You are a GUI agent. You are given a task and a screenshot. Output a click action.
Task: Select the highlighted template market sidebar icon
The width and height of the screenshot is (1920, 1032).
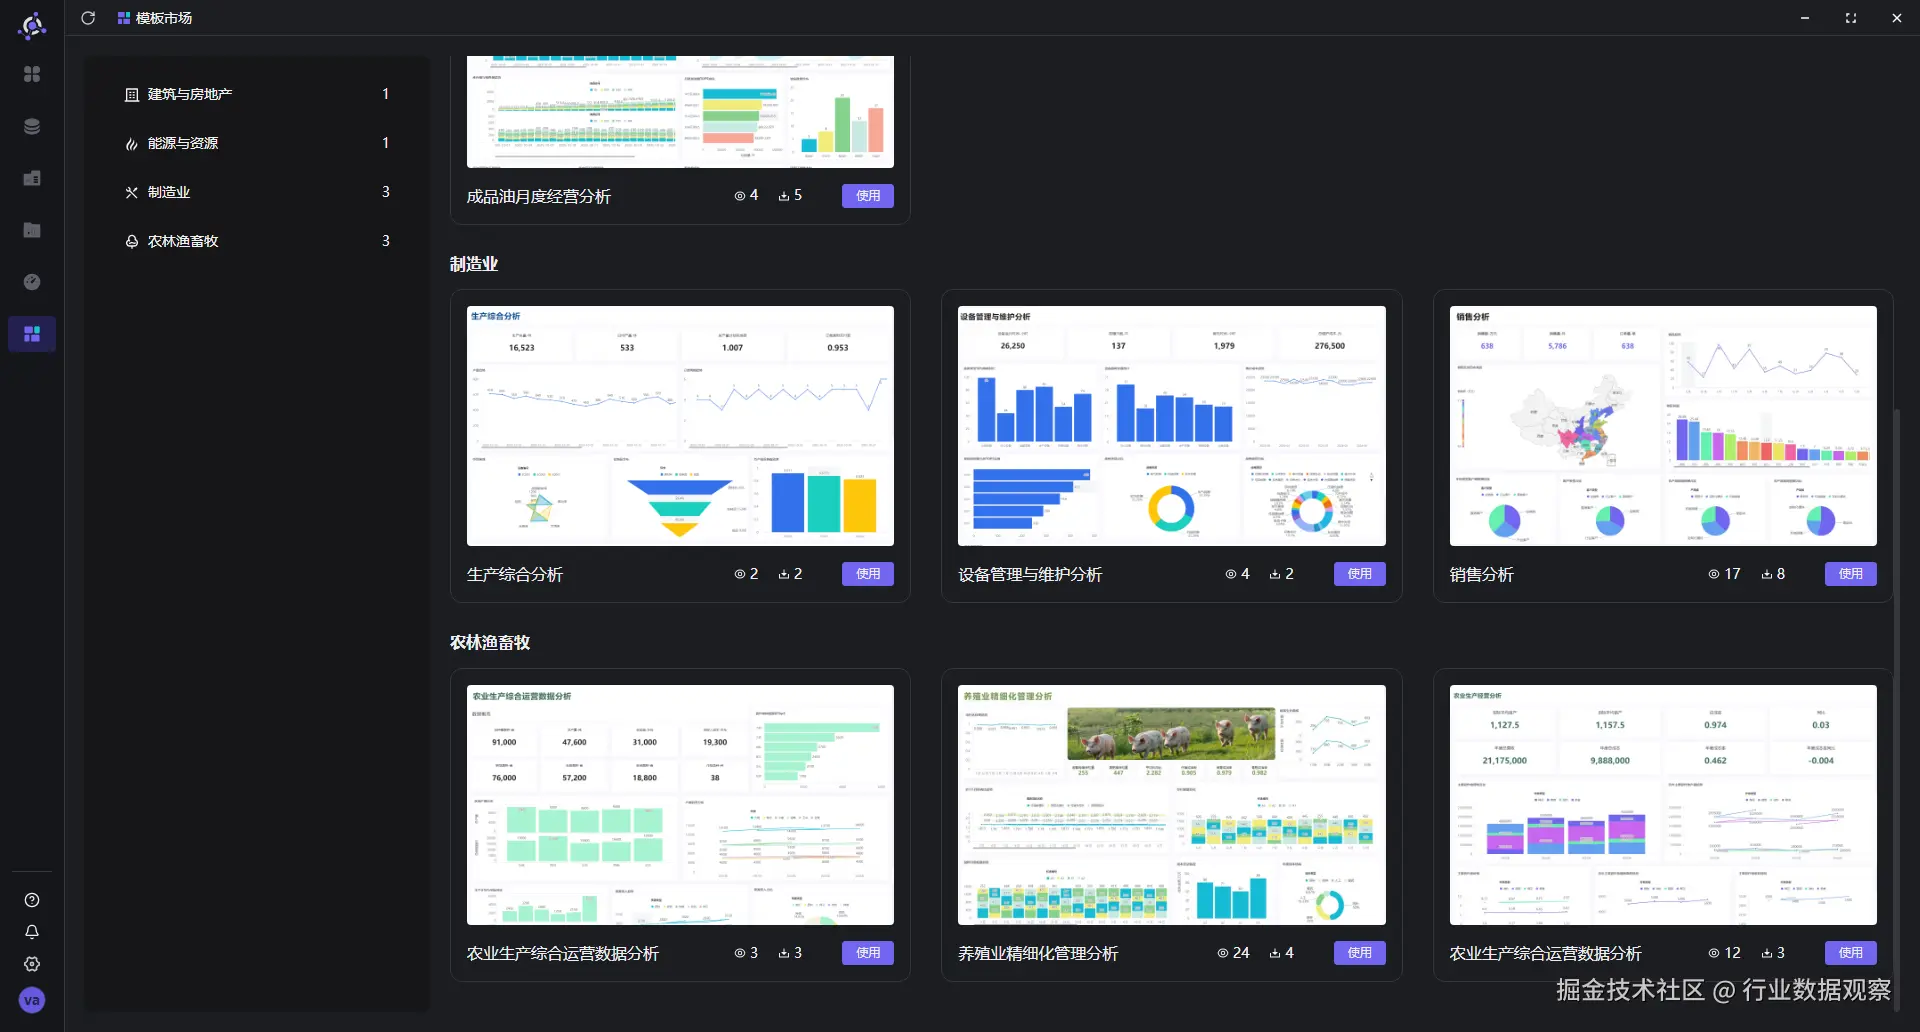[x=32, y=334]
